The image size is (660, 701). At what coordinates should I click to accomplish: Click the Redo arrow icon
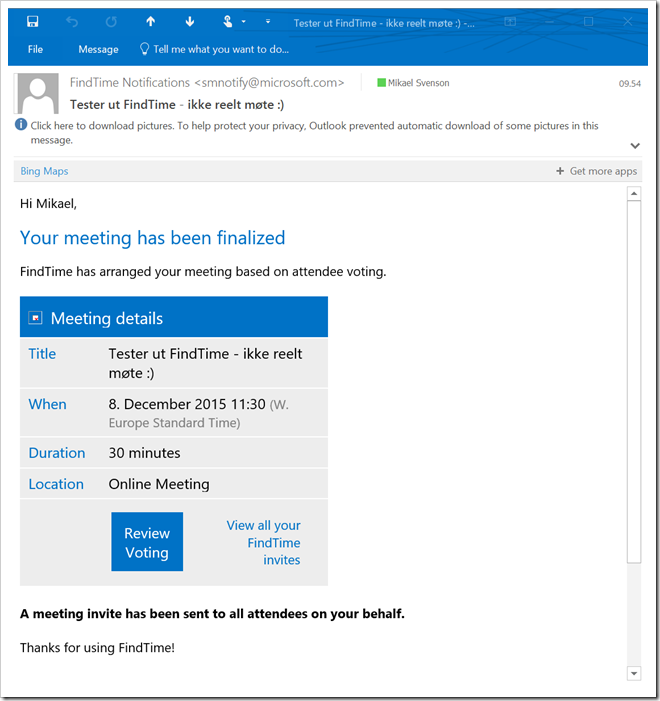point(111,21)
